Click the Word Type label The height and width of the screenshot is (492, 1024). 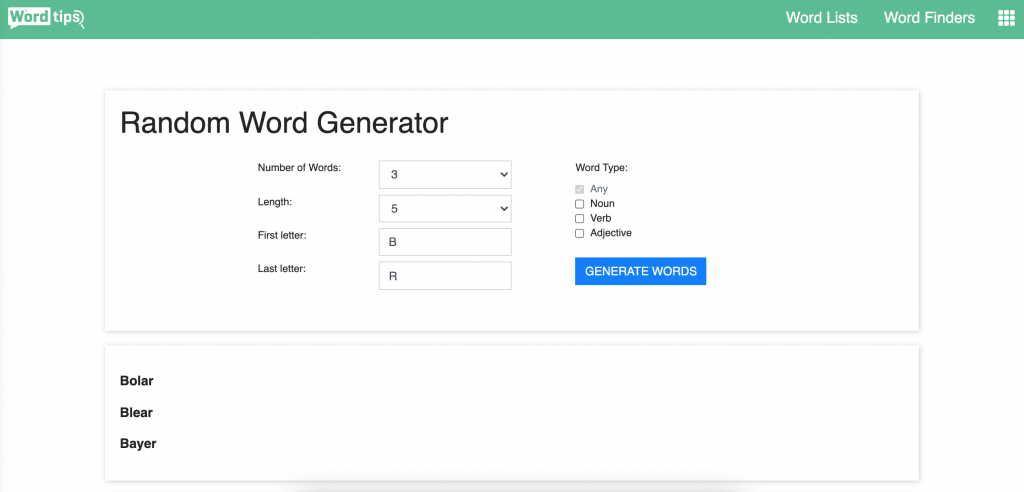pos(601,168)
